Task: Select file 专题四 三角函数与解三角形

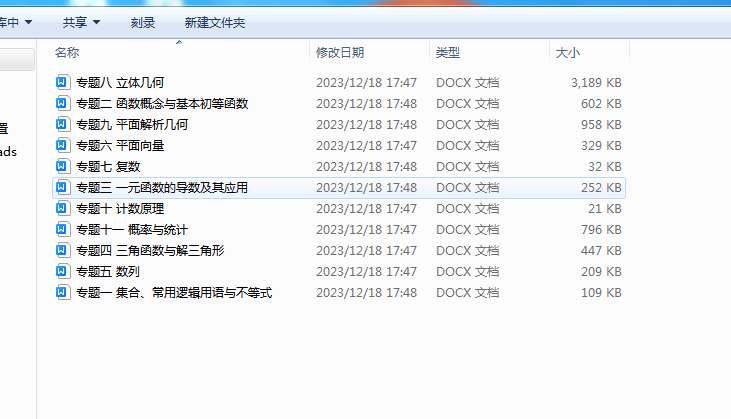Action: [339, 251]
